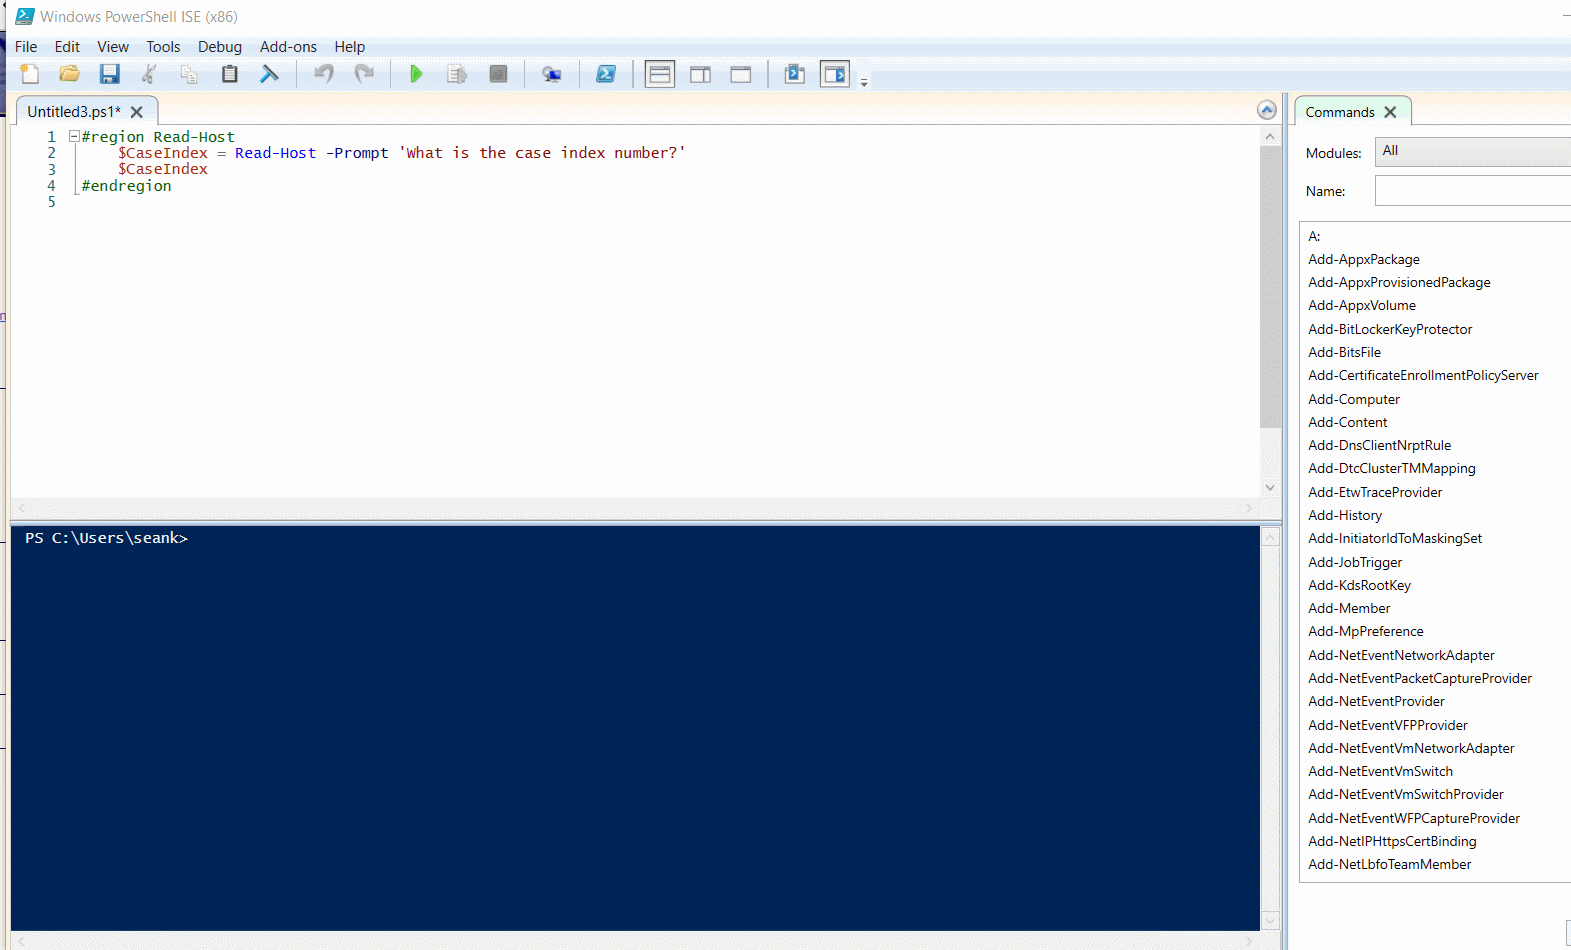Viewport: 1571px width, 950px height.
Task: Select Add-JobTrigger command
Action: coord(1355,562)
